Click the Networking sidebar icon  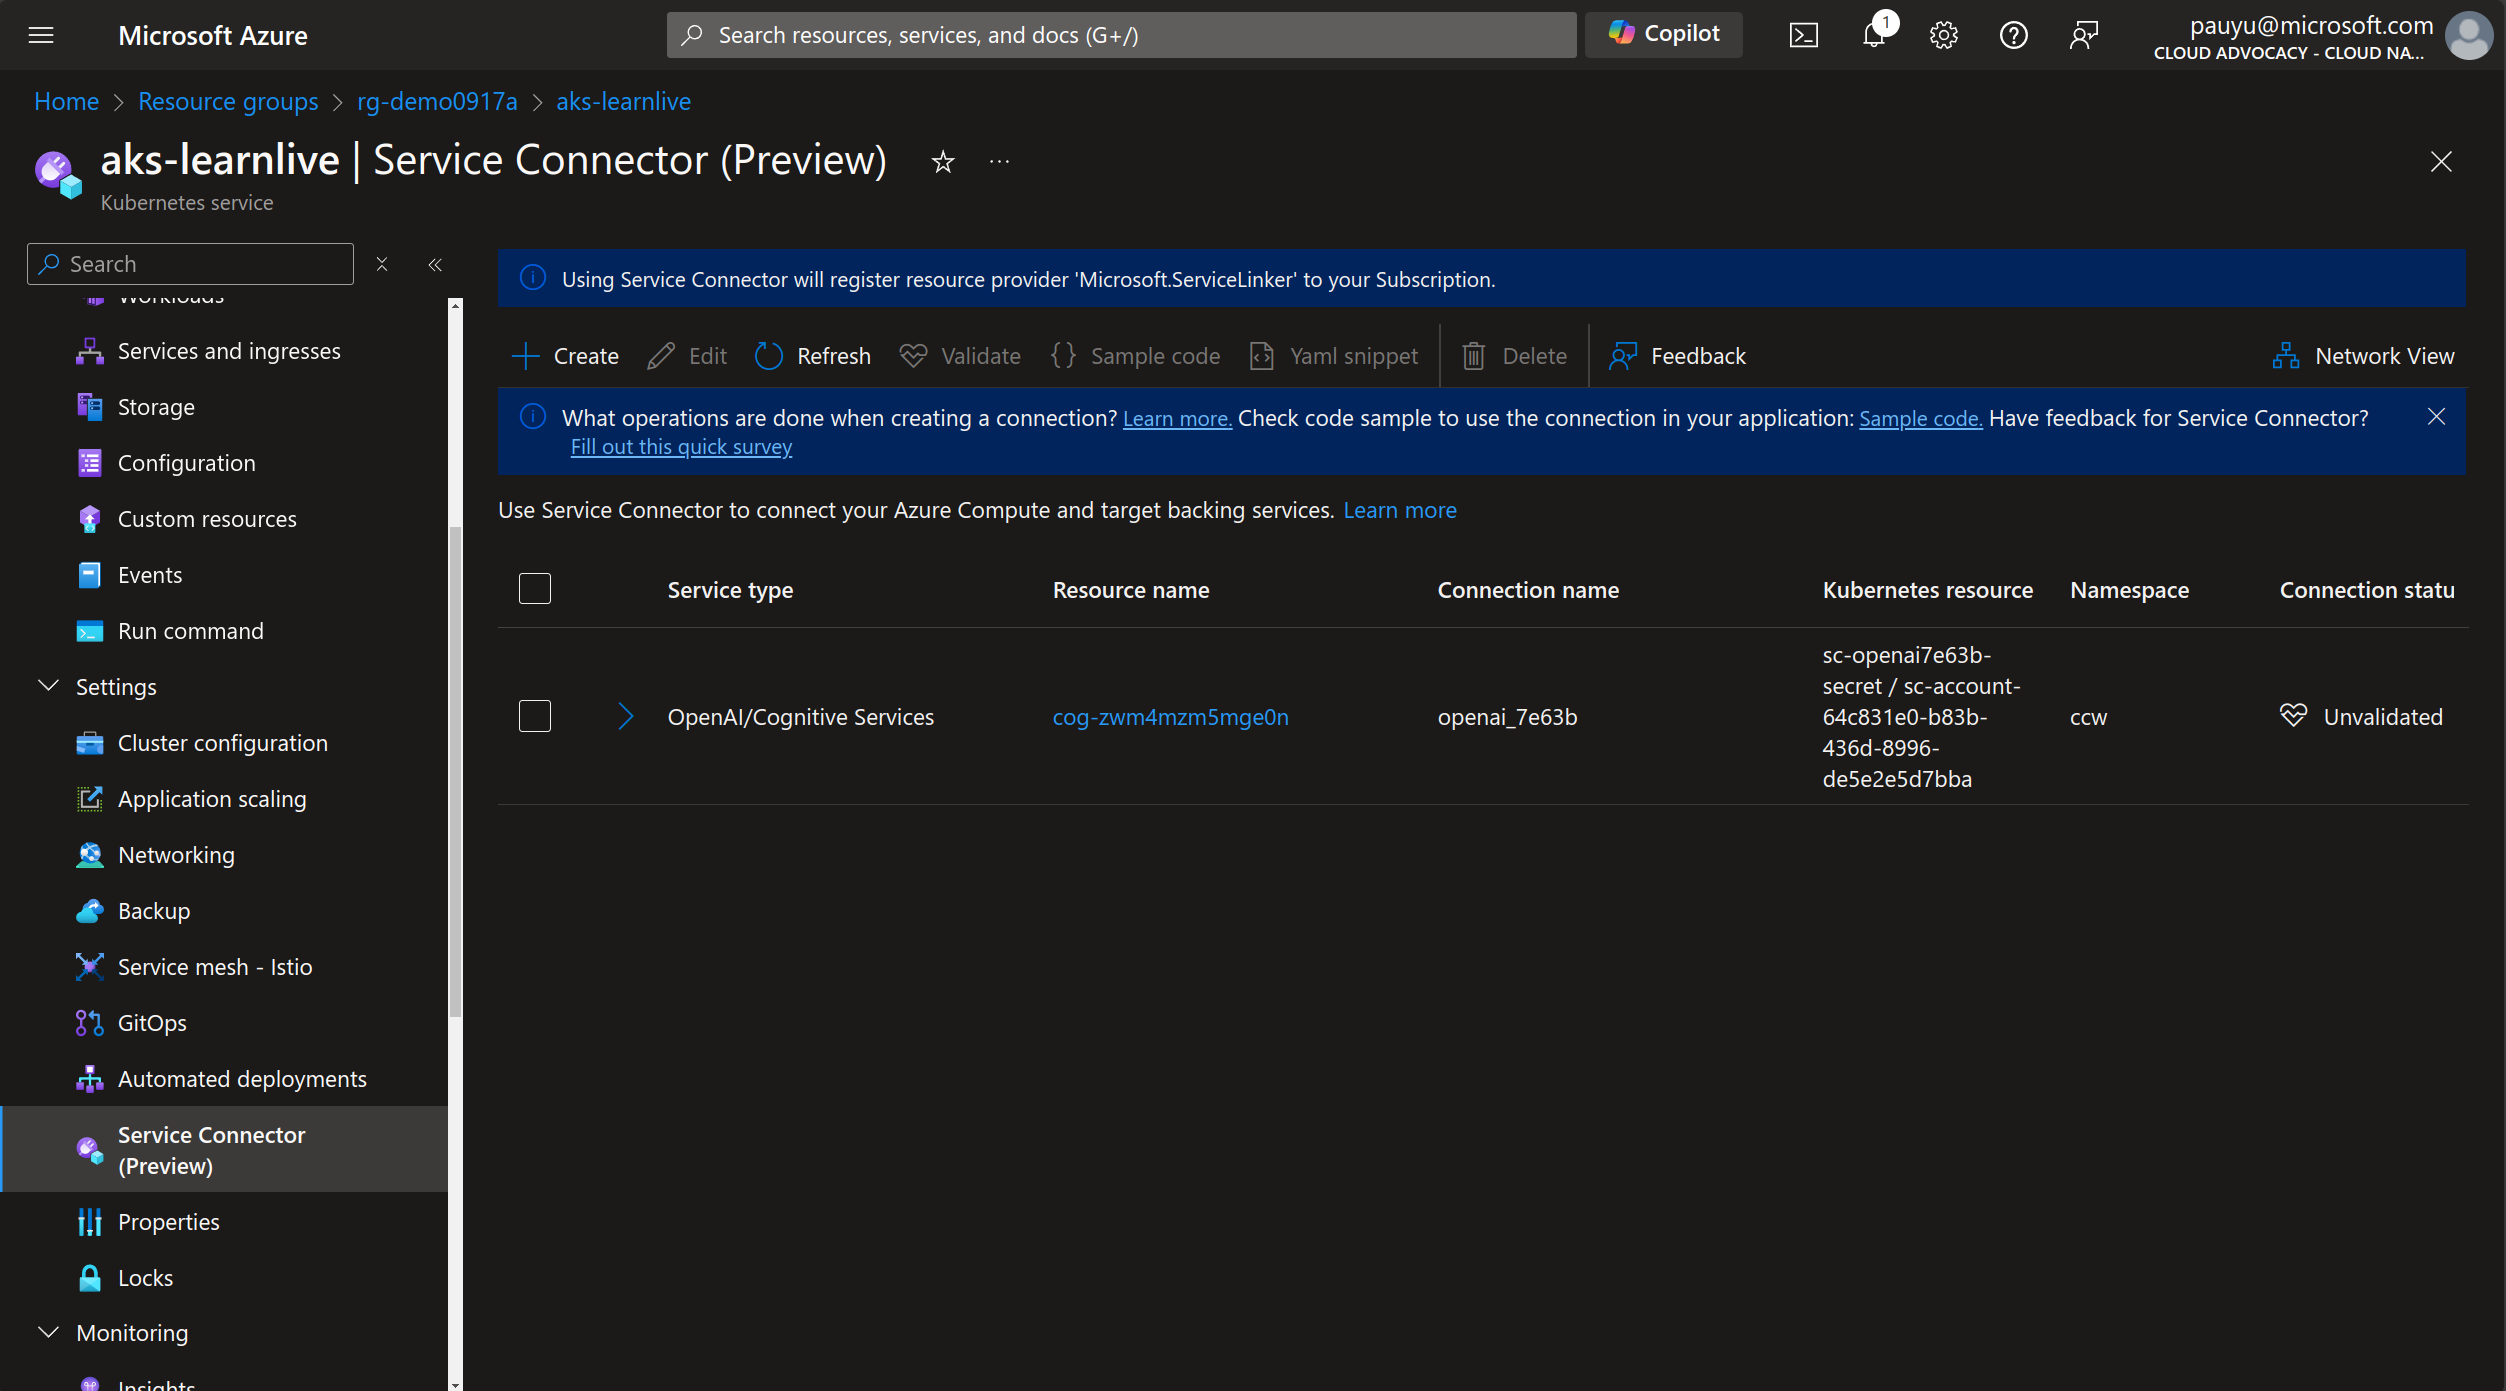click(x=90, y=855)
